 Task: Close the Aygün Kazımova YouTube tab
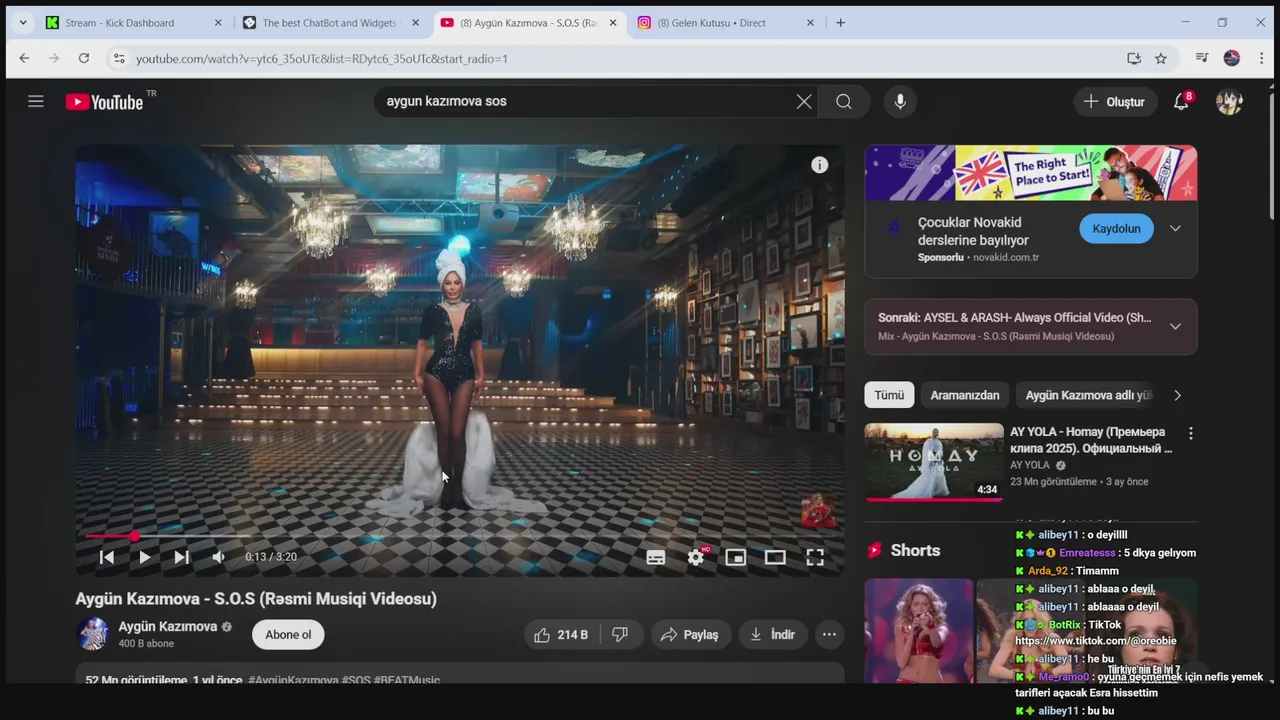[x=613, y=23]
